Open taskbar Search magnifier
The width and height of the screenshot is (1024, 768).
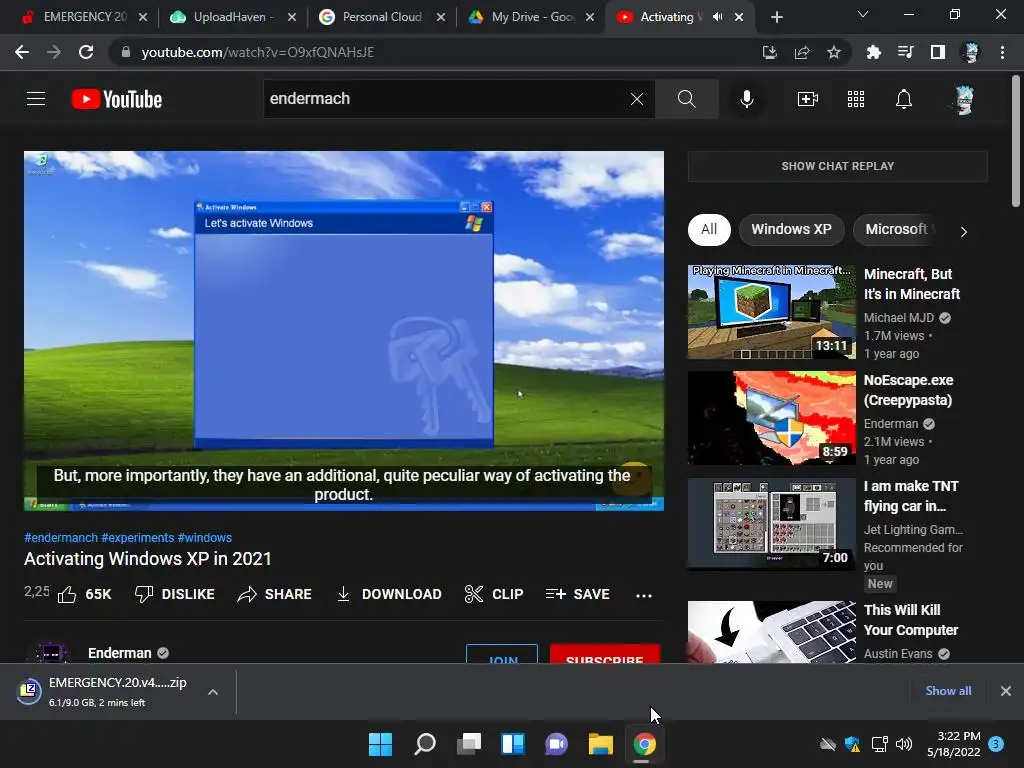click(424, 744)
